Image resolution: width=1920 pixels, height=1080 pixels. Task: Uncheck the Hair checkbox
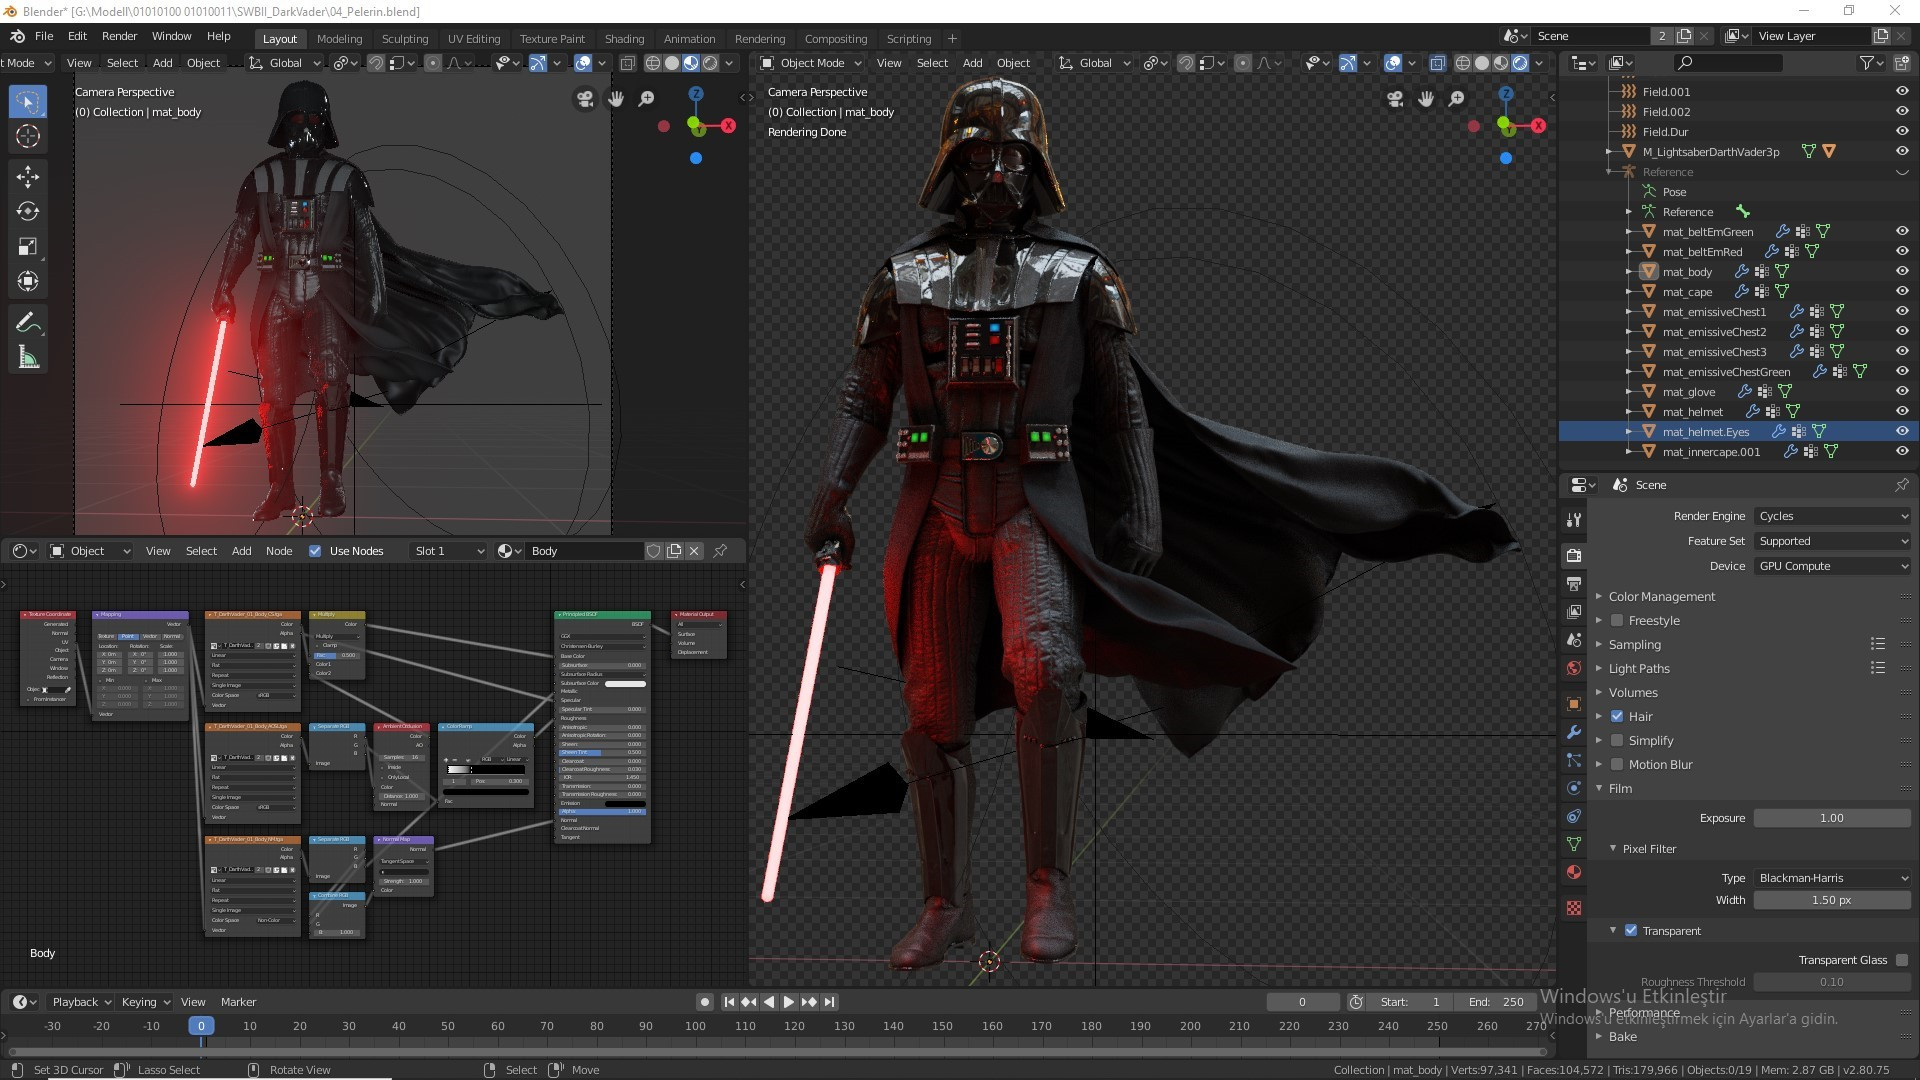click(x=1617, y=717)
